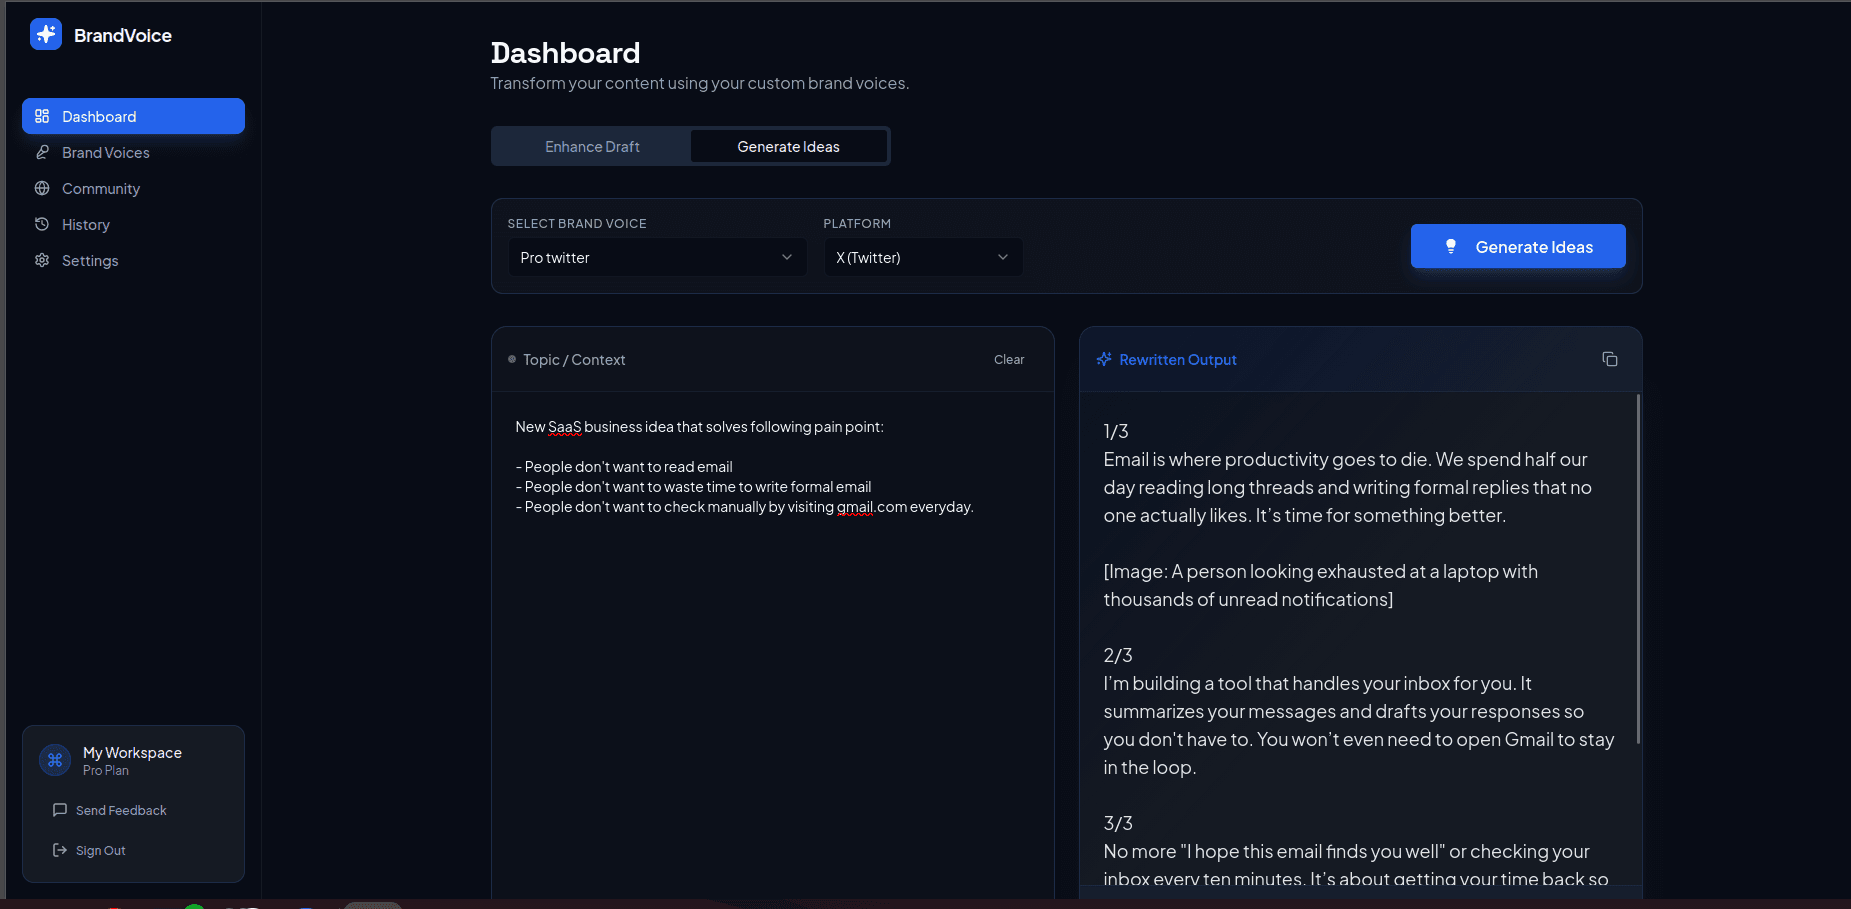
Task: Click the sparkle icon beside Rewritten Output
Action: click(1104, 359)
